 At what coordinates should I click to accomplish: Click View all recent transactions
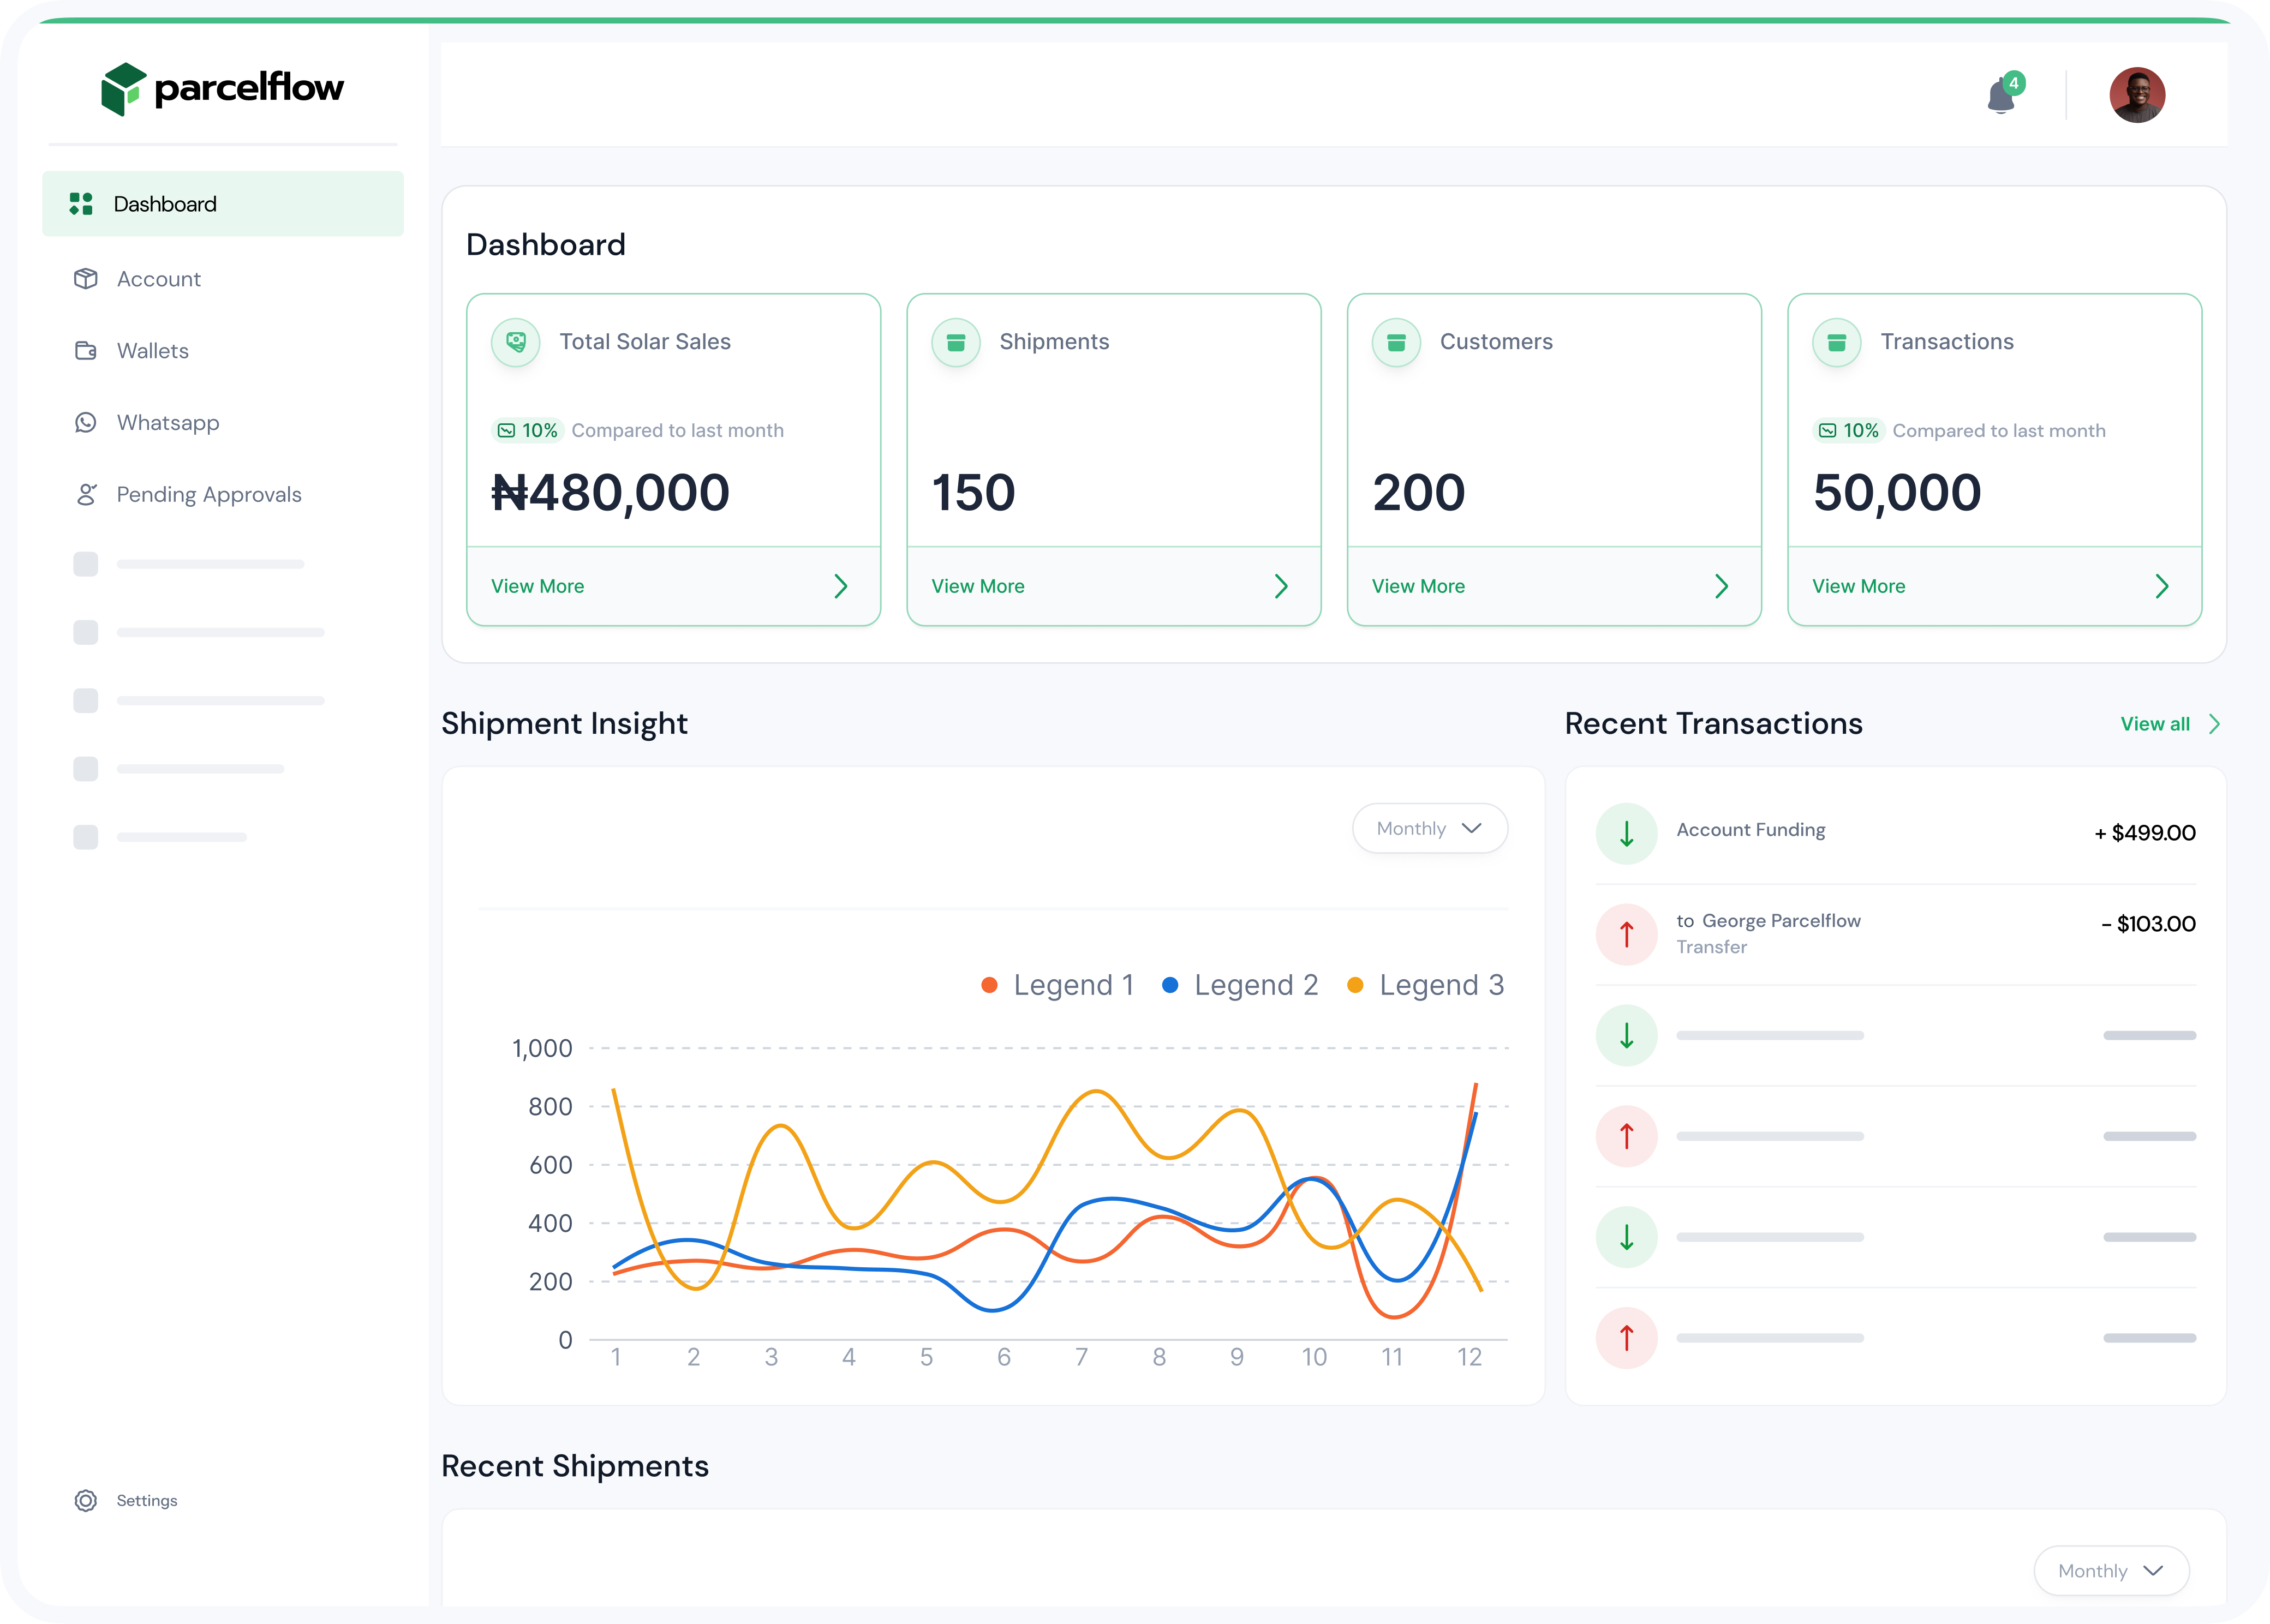2155,723
